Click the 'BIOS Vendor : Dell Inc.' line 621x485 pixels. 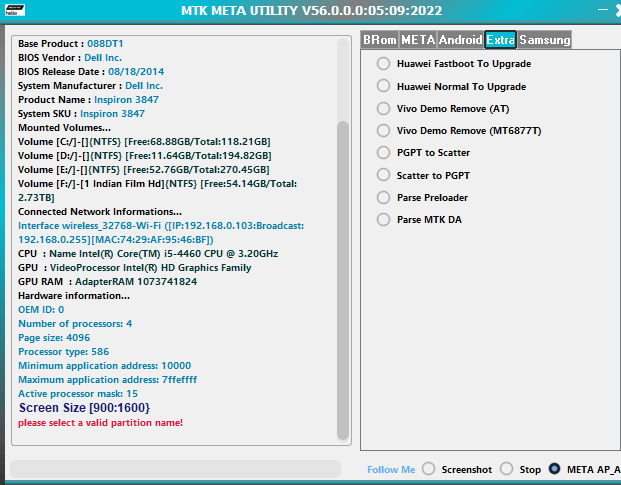point(70,58)
